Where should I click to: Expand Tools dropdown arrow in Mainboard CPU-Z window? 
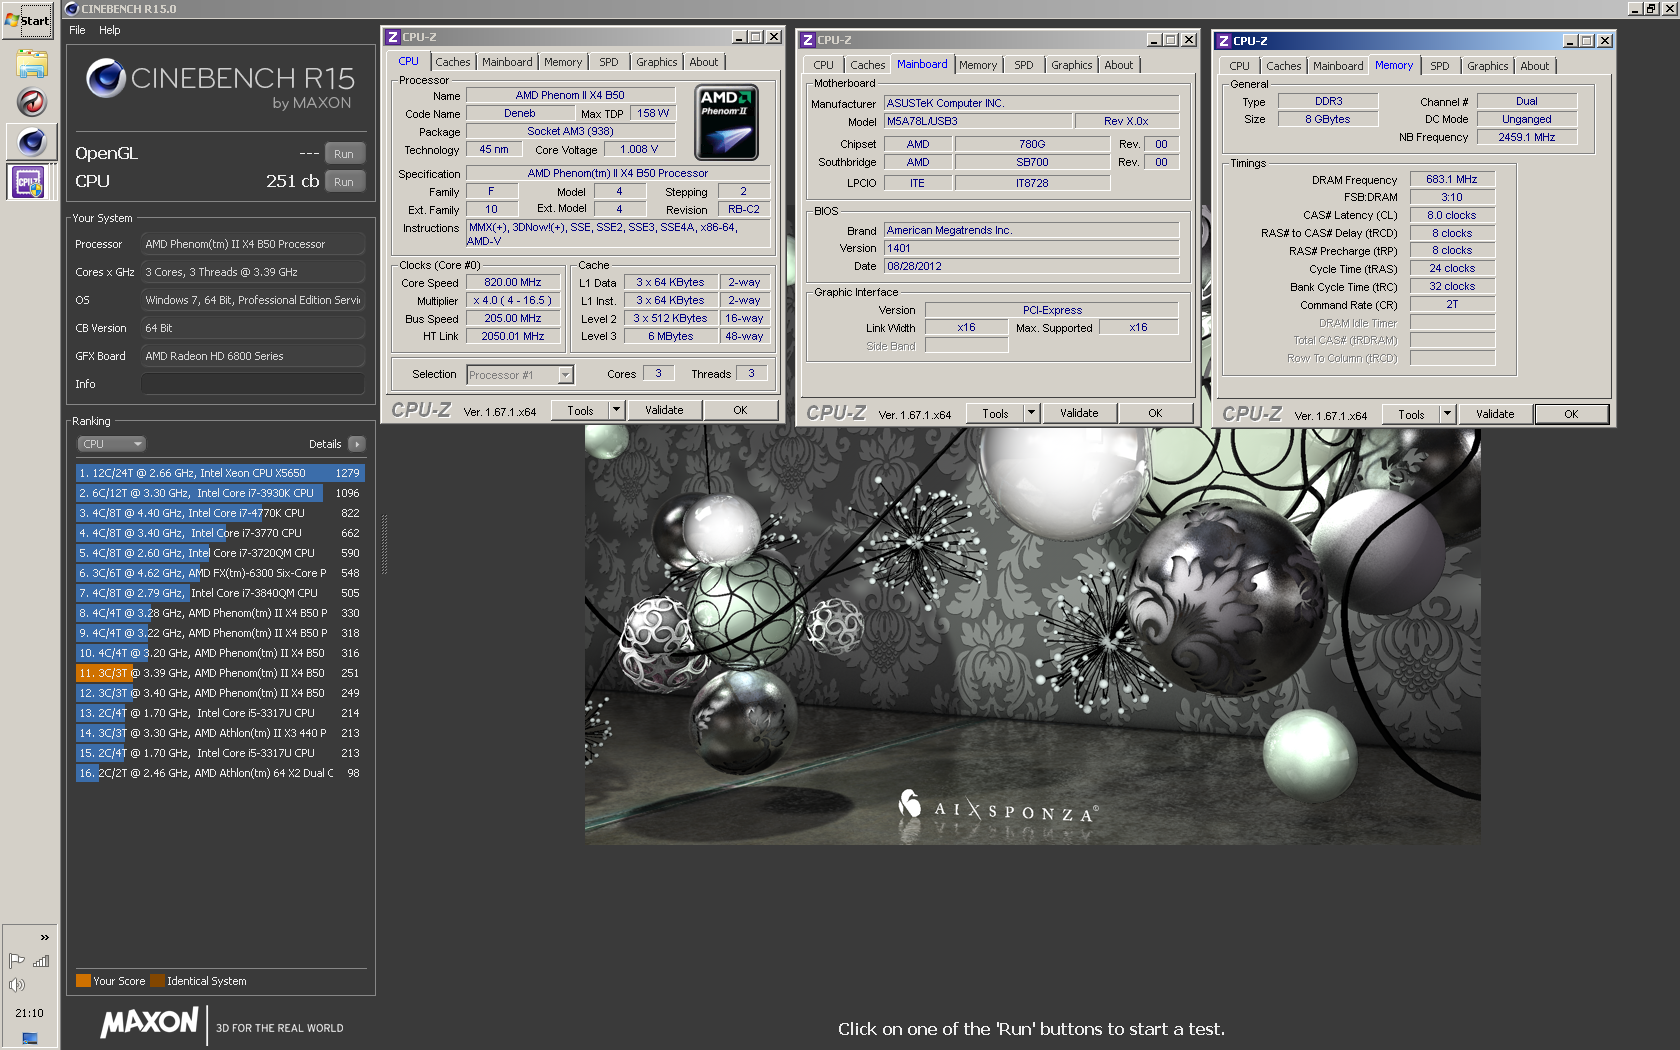(x=1031, y=413)
